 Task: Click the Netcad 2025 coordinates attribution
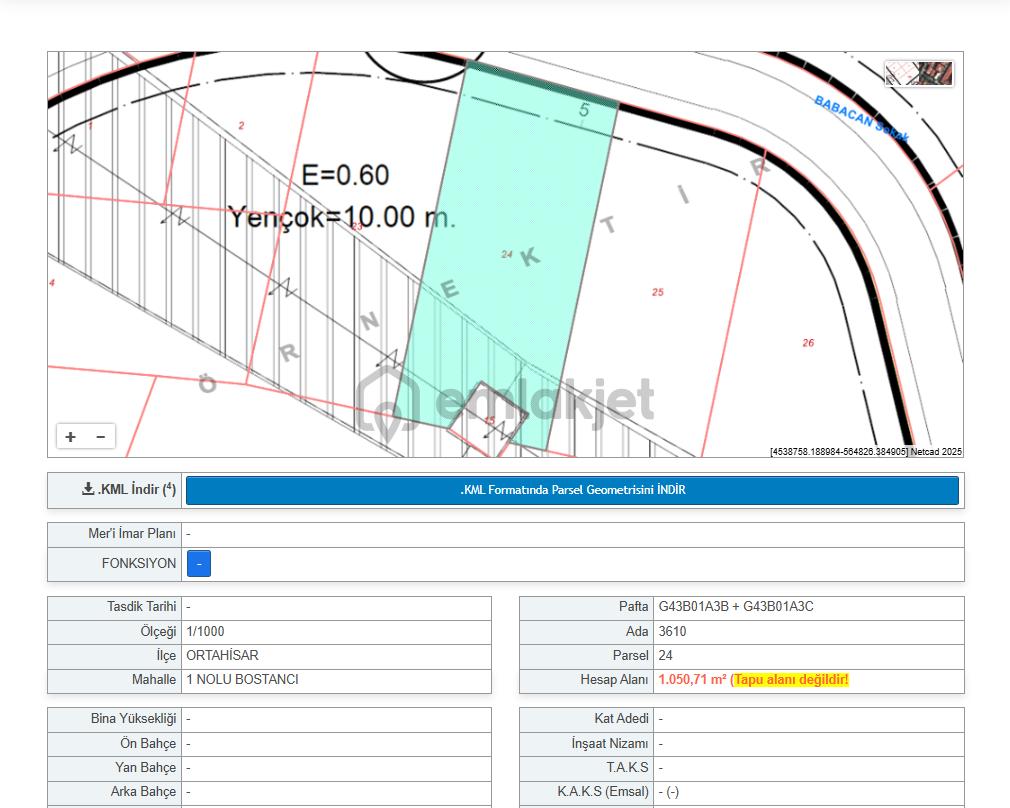pos(866,452)
